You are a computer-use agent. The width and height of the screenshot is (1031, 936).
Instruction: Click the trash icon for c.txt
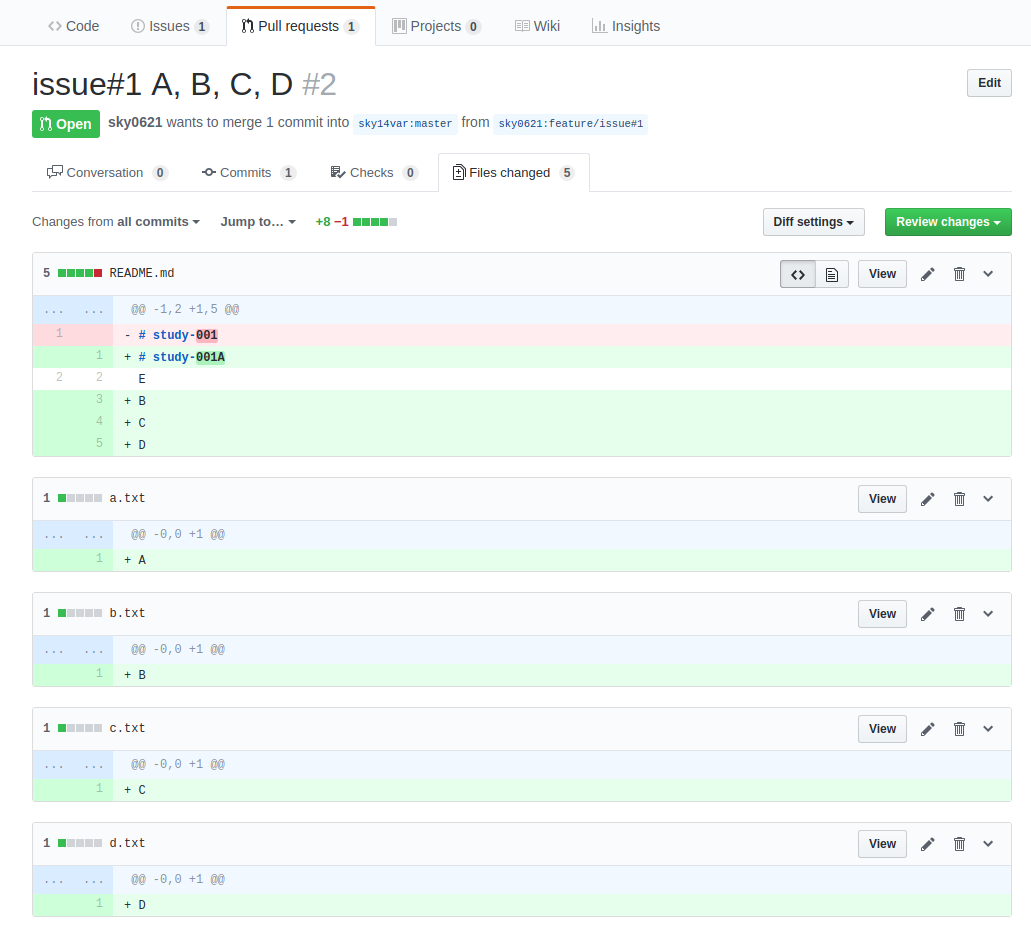[959, 729]
